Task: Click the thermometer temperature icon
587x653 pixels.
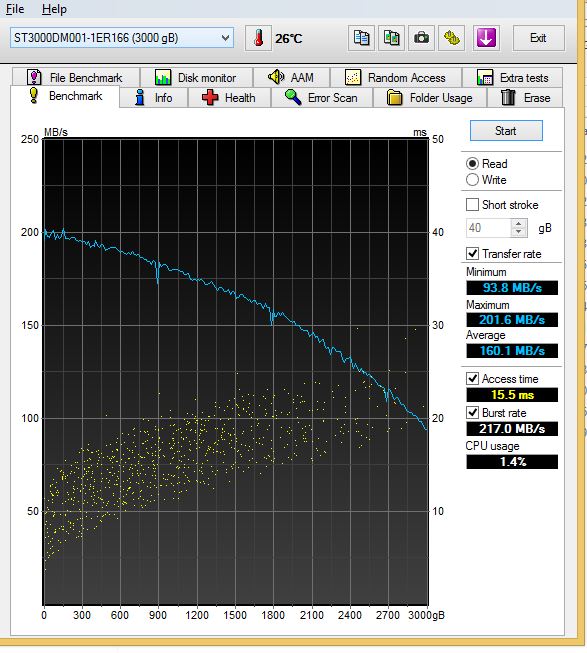Action: [258, 38]
